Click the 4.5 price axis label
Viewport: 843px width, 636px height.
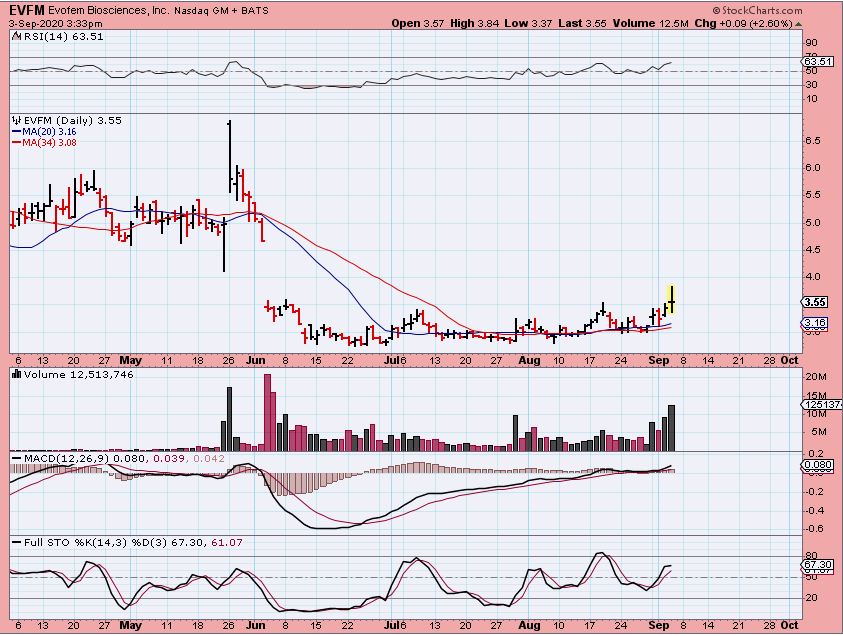coord(813,249)
